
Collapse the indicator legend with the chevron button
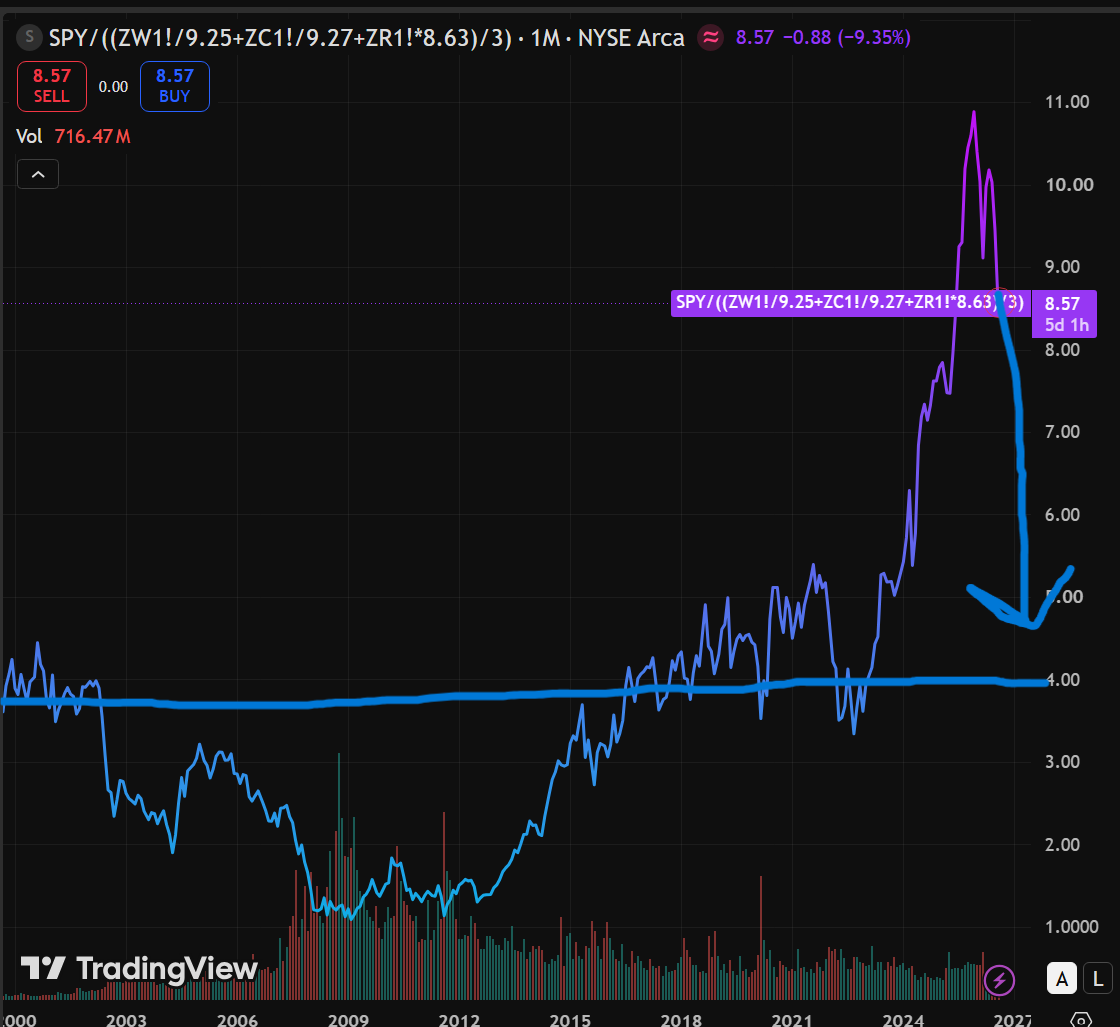pyautogui.click(x=38, y=174)
